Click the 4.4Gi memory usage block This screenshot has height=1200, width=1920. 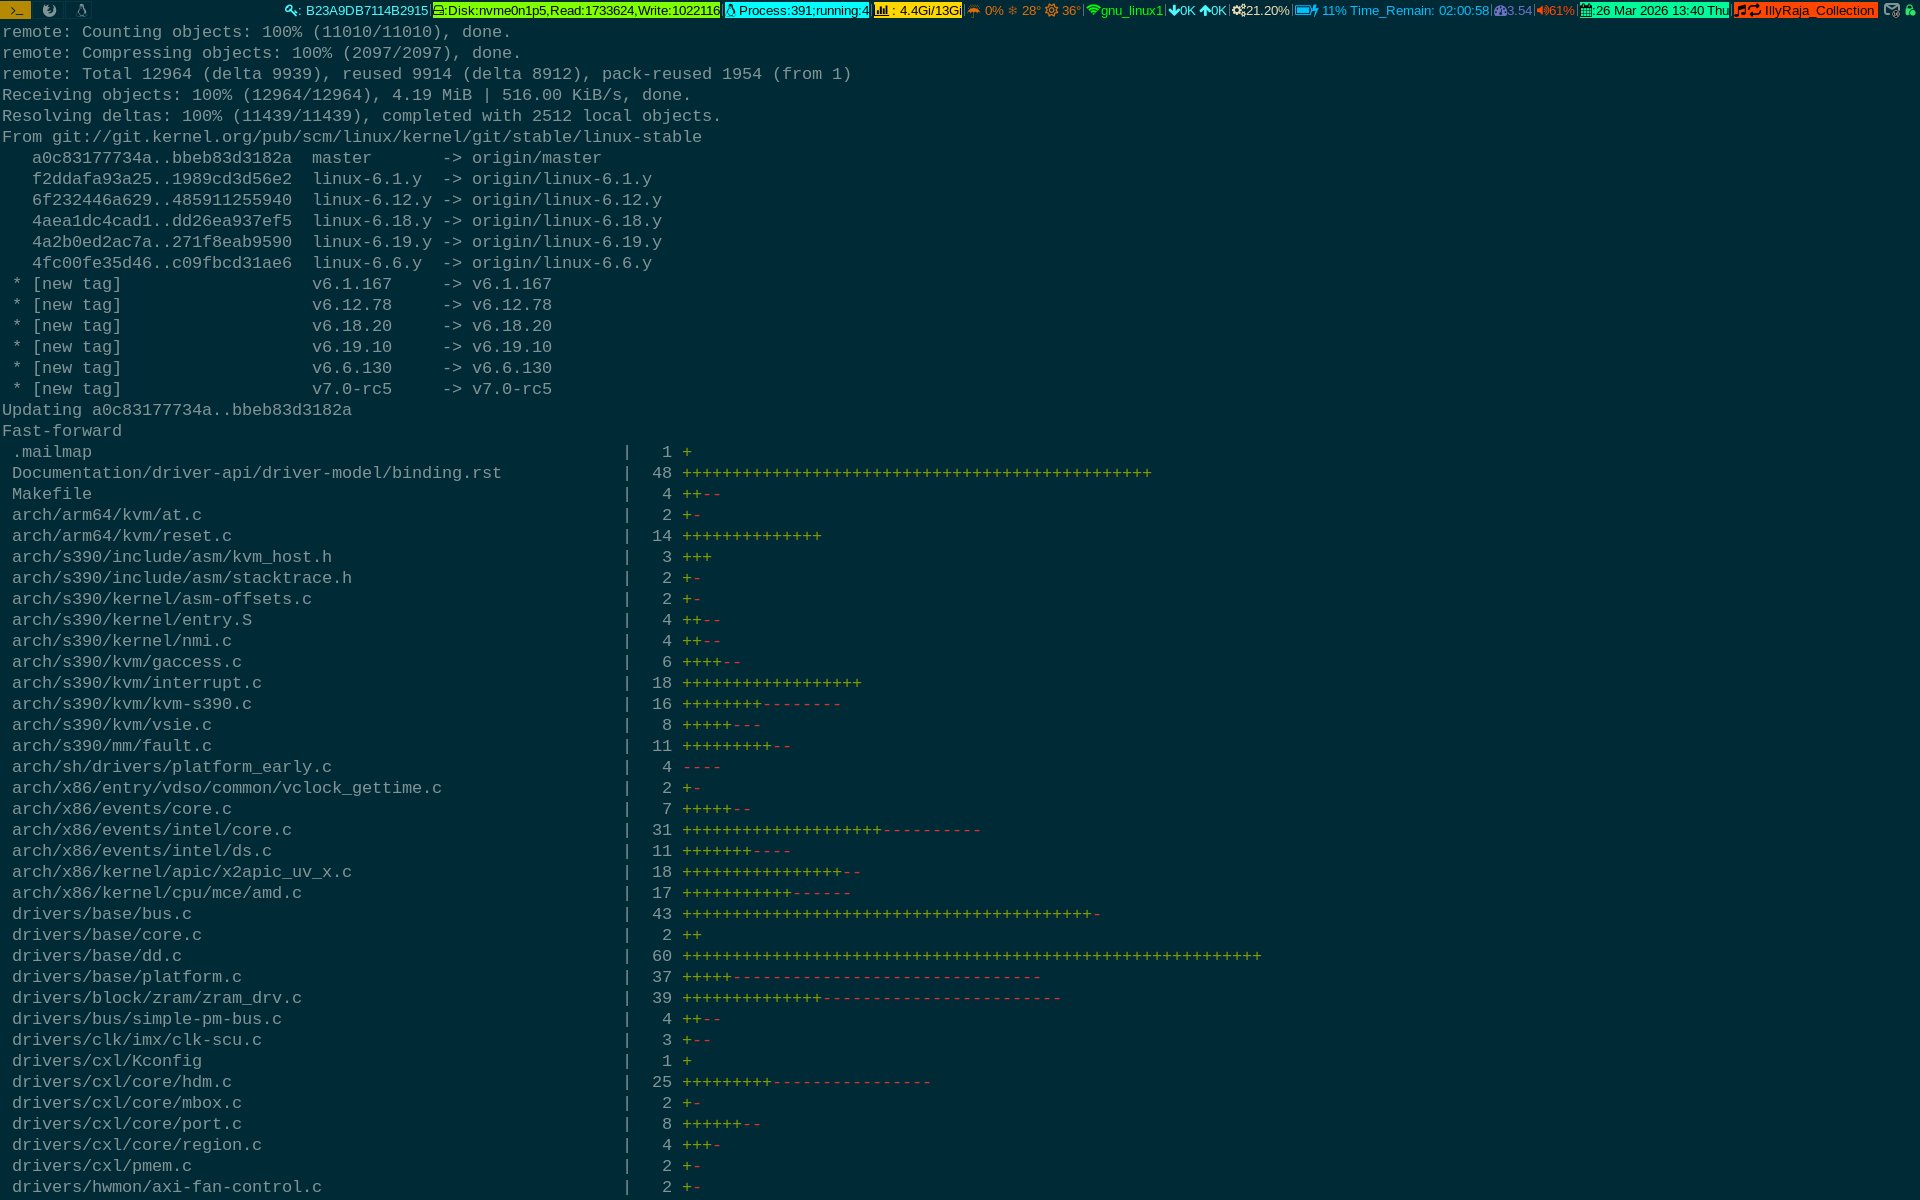[x=917, y=10]
